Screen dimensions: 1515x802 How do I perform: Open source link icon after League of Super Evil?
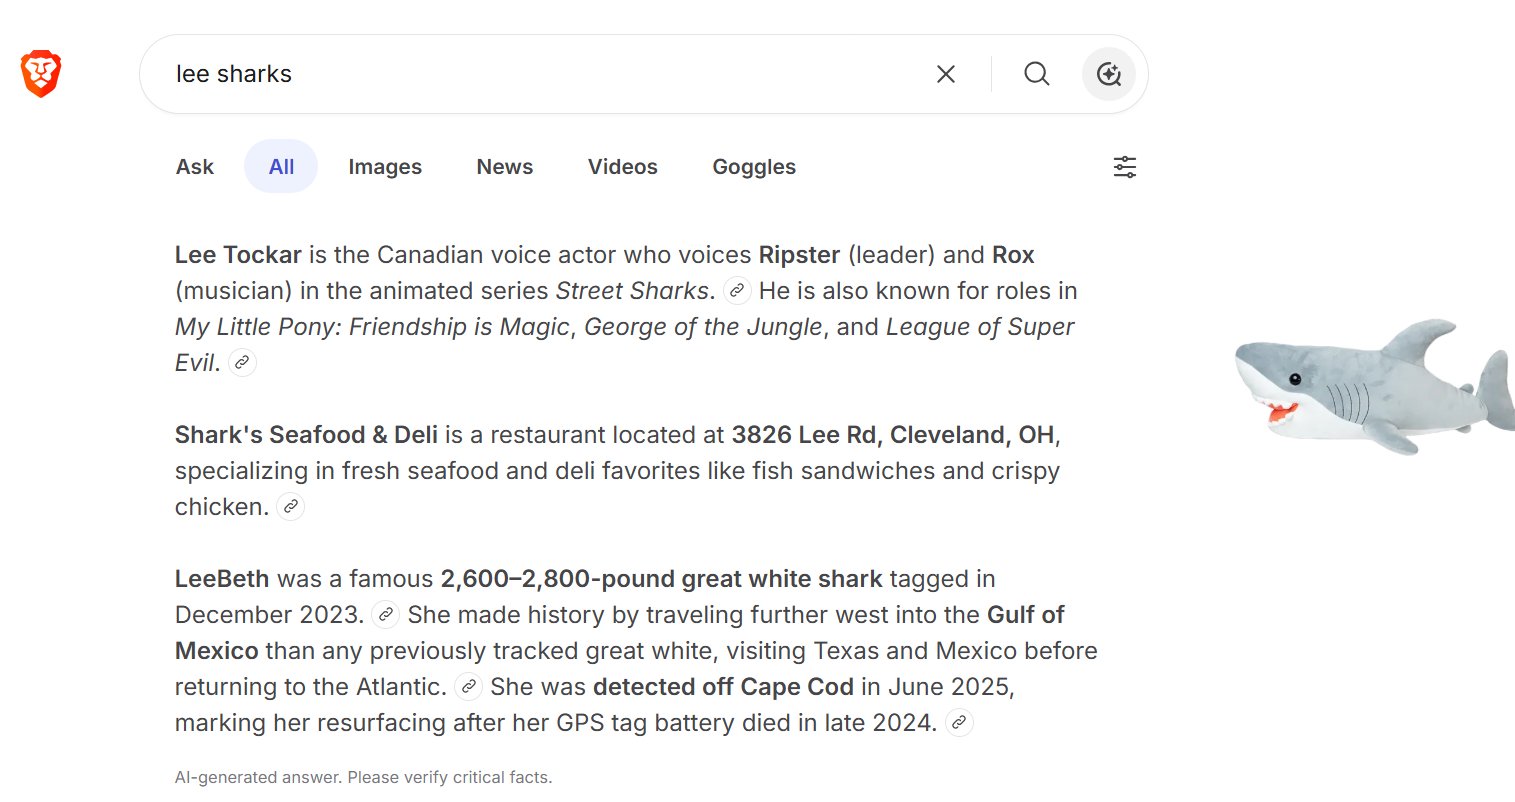242,363
